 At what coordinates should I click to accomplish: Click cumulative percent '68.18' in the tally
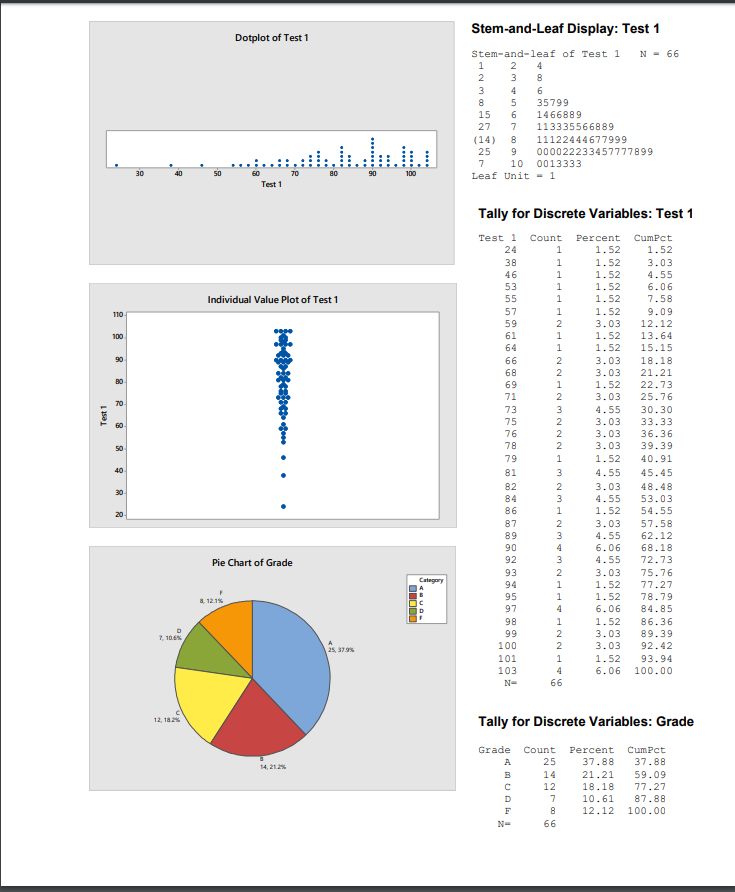click(x=656, y=548)
